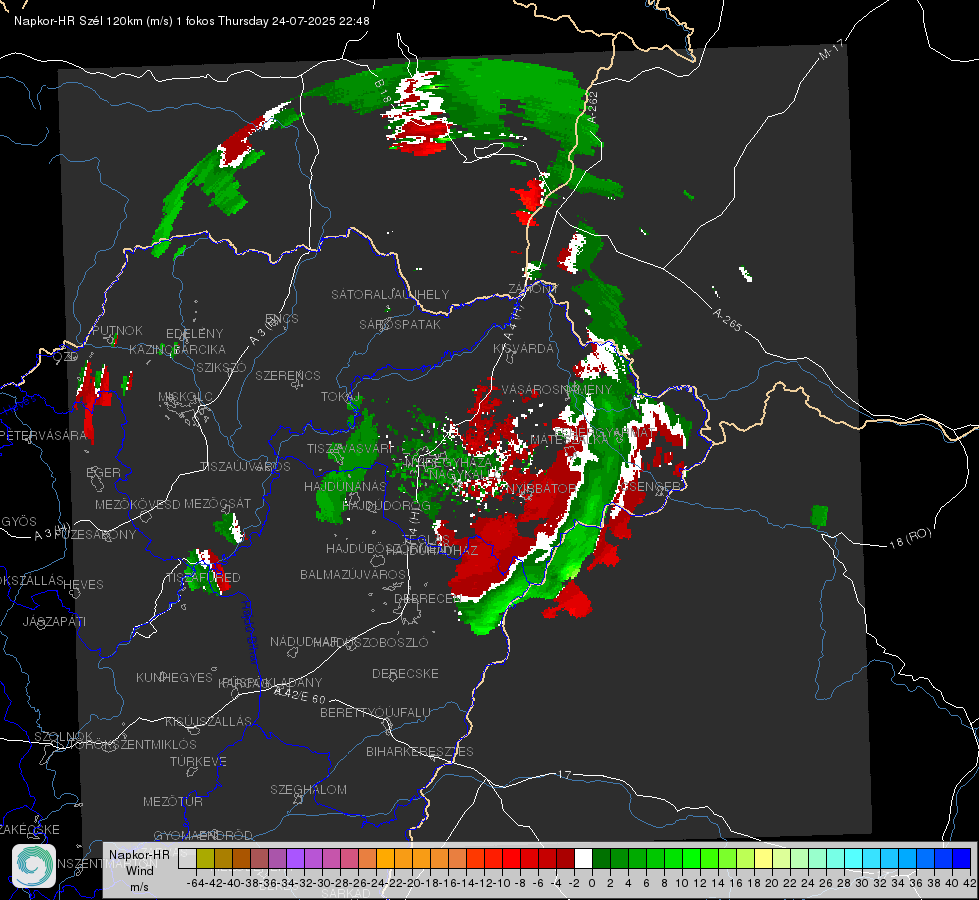Click the 18 (RO) road label
The height and width of the screenshot is (900, 979).
point(910,538)
